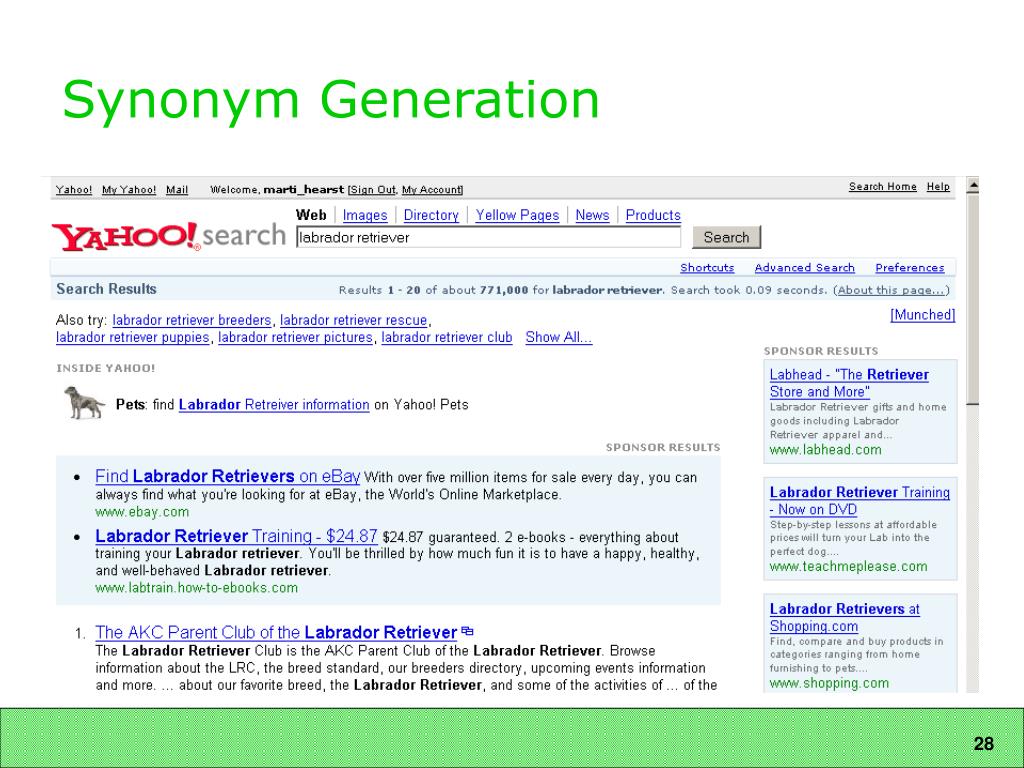Click the Search Results heading
Viewport: 1024px width, 768px height.
[106, 289]
